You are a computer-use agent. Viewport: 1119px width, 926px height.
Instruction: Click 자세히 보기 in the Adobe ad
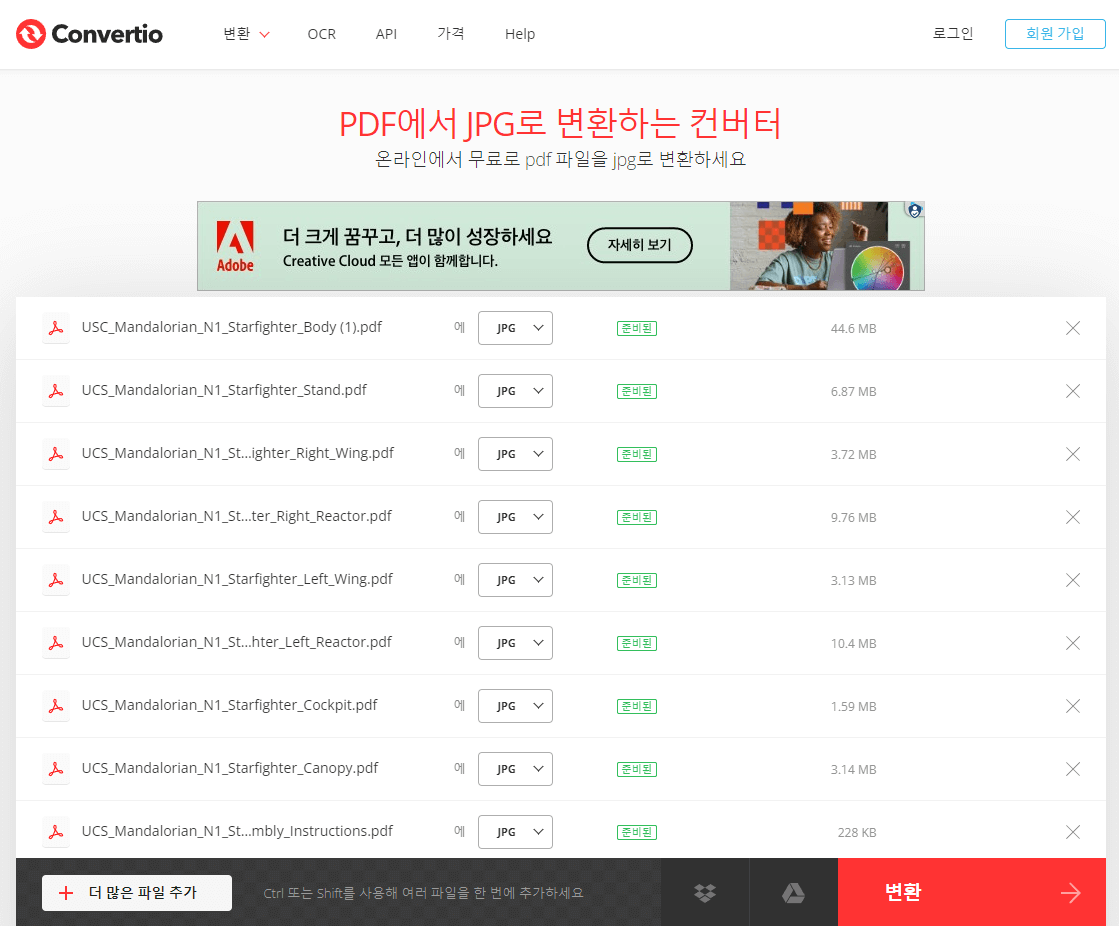639,245
